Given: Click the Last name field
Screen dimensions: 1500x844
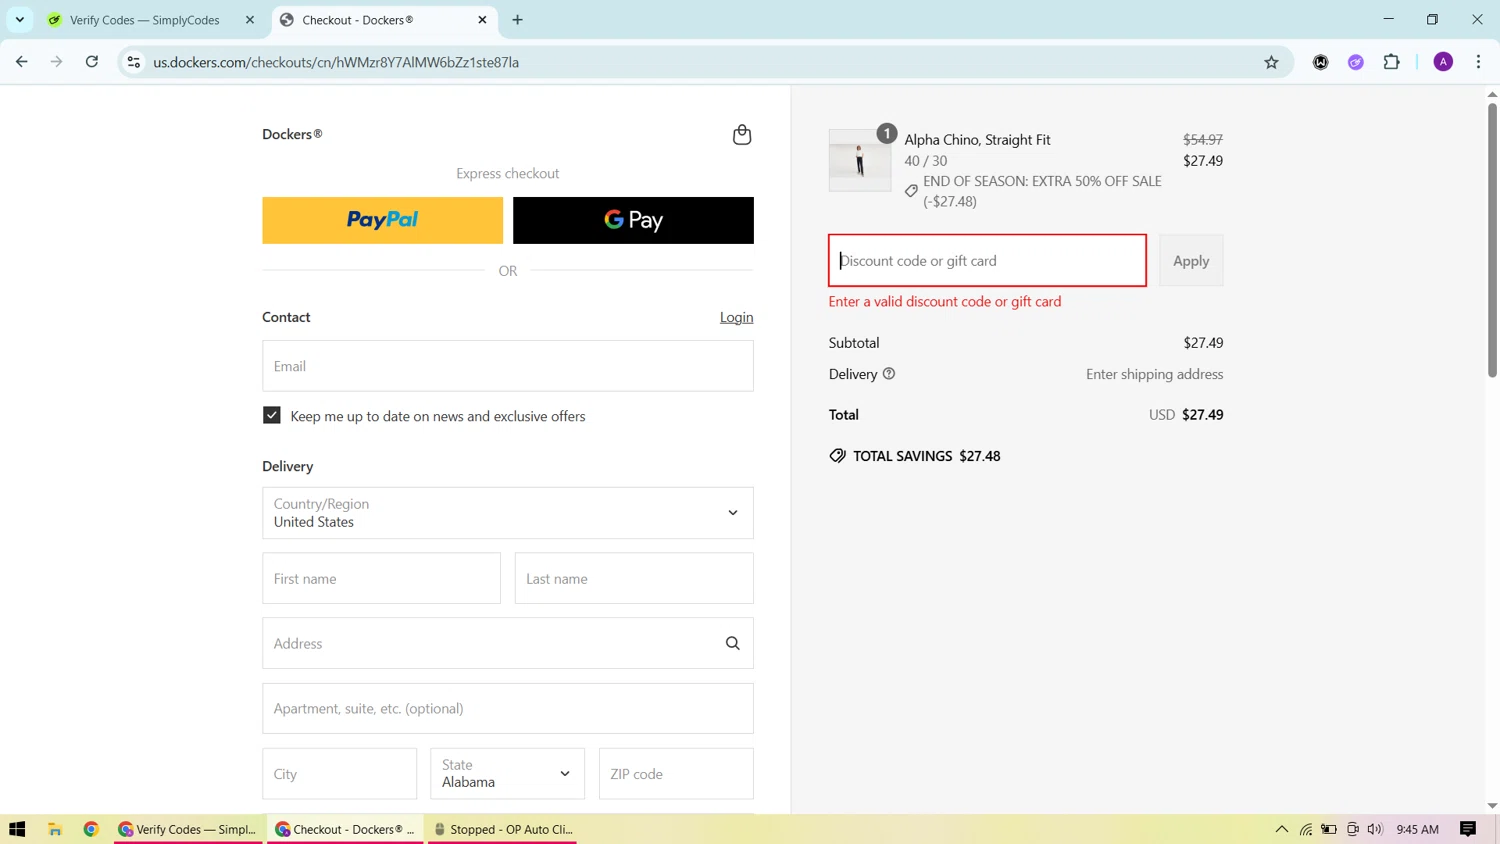Looking at the screenshot, I should click(x=634, y=579).
